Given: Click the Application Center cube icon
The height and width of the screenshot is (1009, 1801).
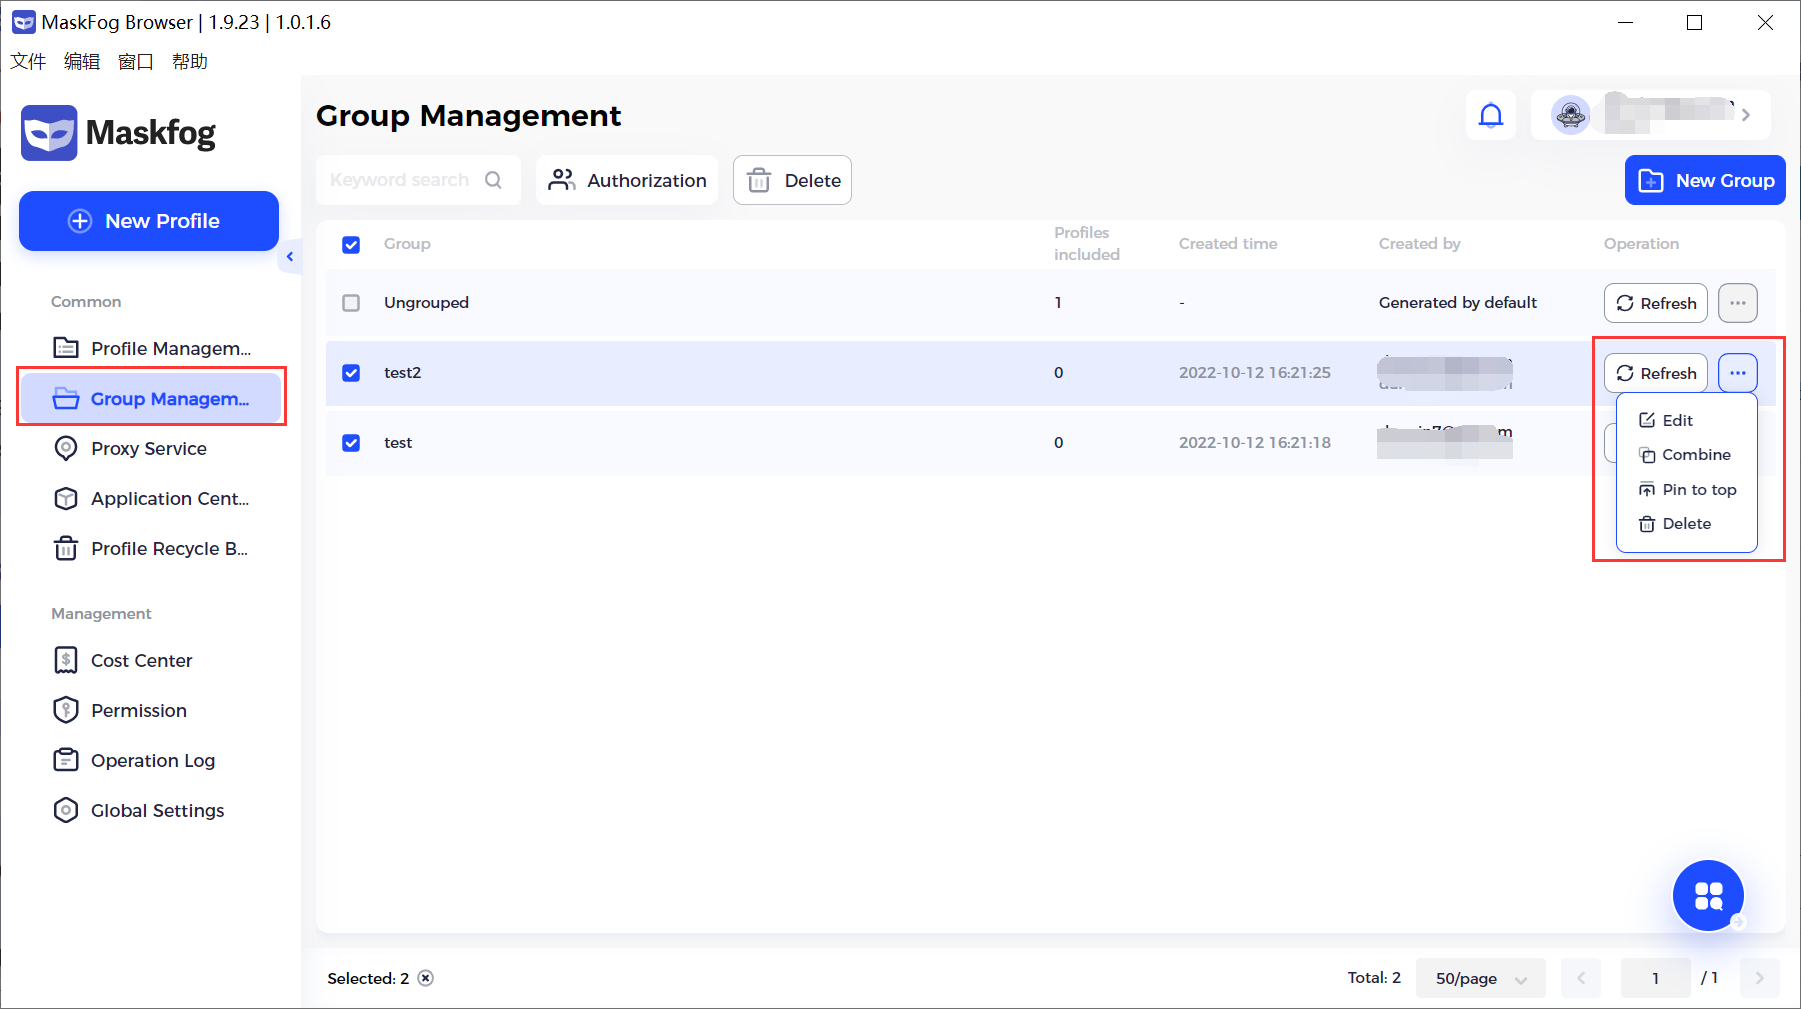Looking at the screenshot, I should coord(66,498).
